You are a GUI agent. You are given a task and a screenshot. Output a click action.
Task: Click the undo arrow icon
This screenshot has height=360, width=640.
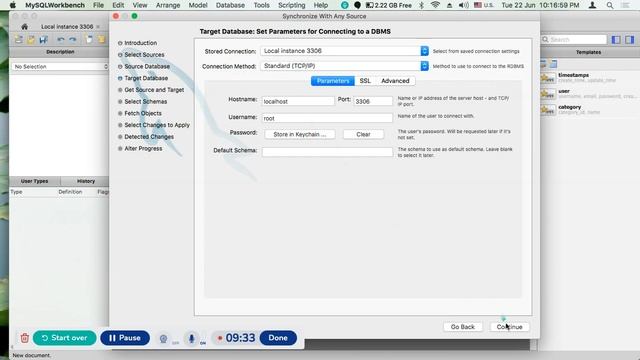[61, 39]
